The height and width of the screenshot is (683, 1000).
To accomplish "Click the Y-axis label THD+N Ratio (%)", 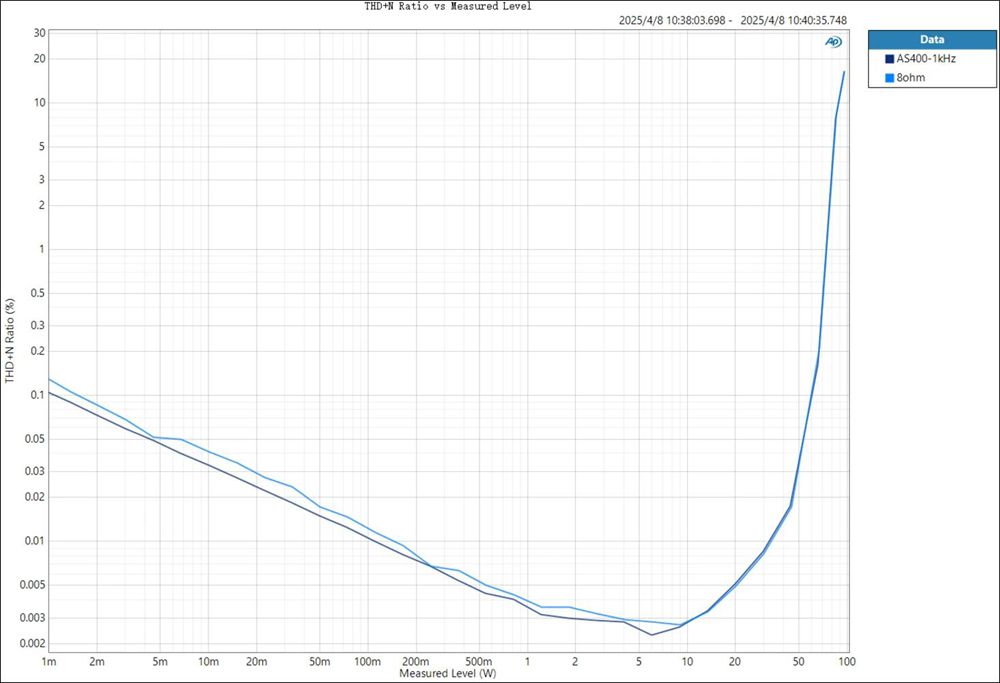I will 10,341.
